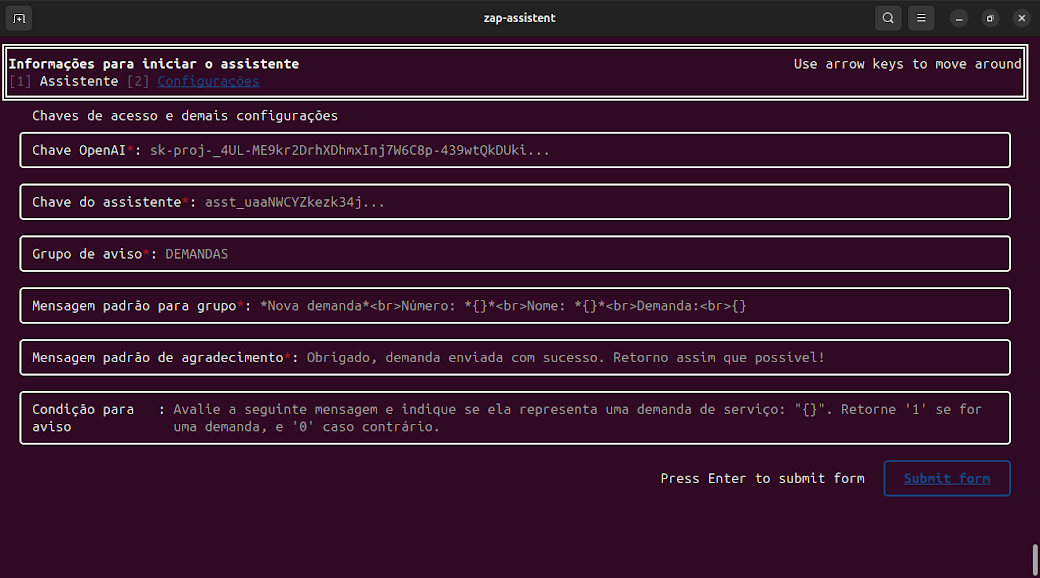Click the 'Press Enter to submit form' hint
This screenshot has width=1040, height=578.
click(x=762, y=479)
